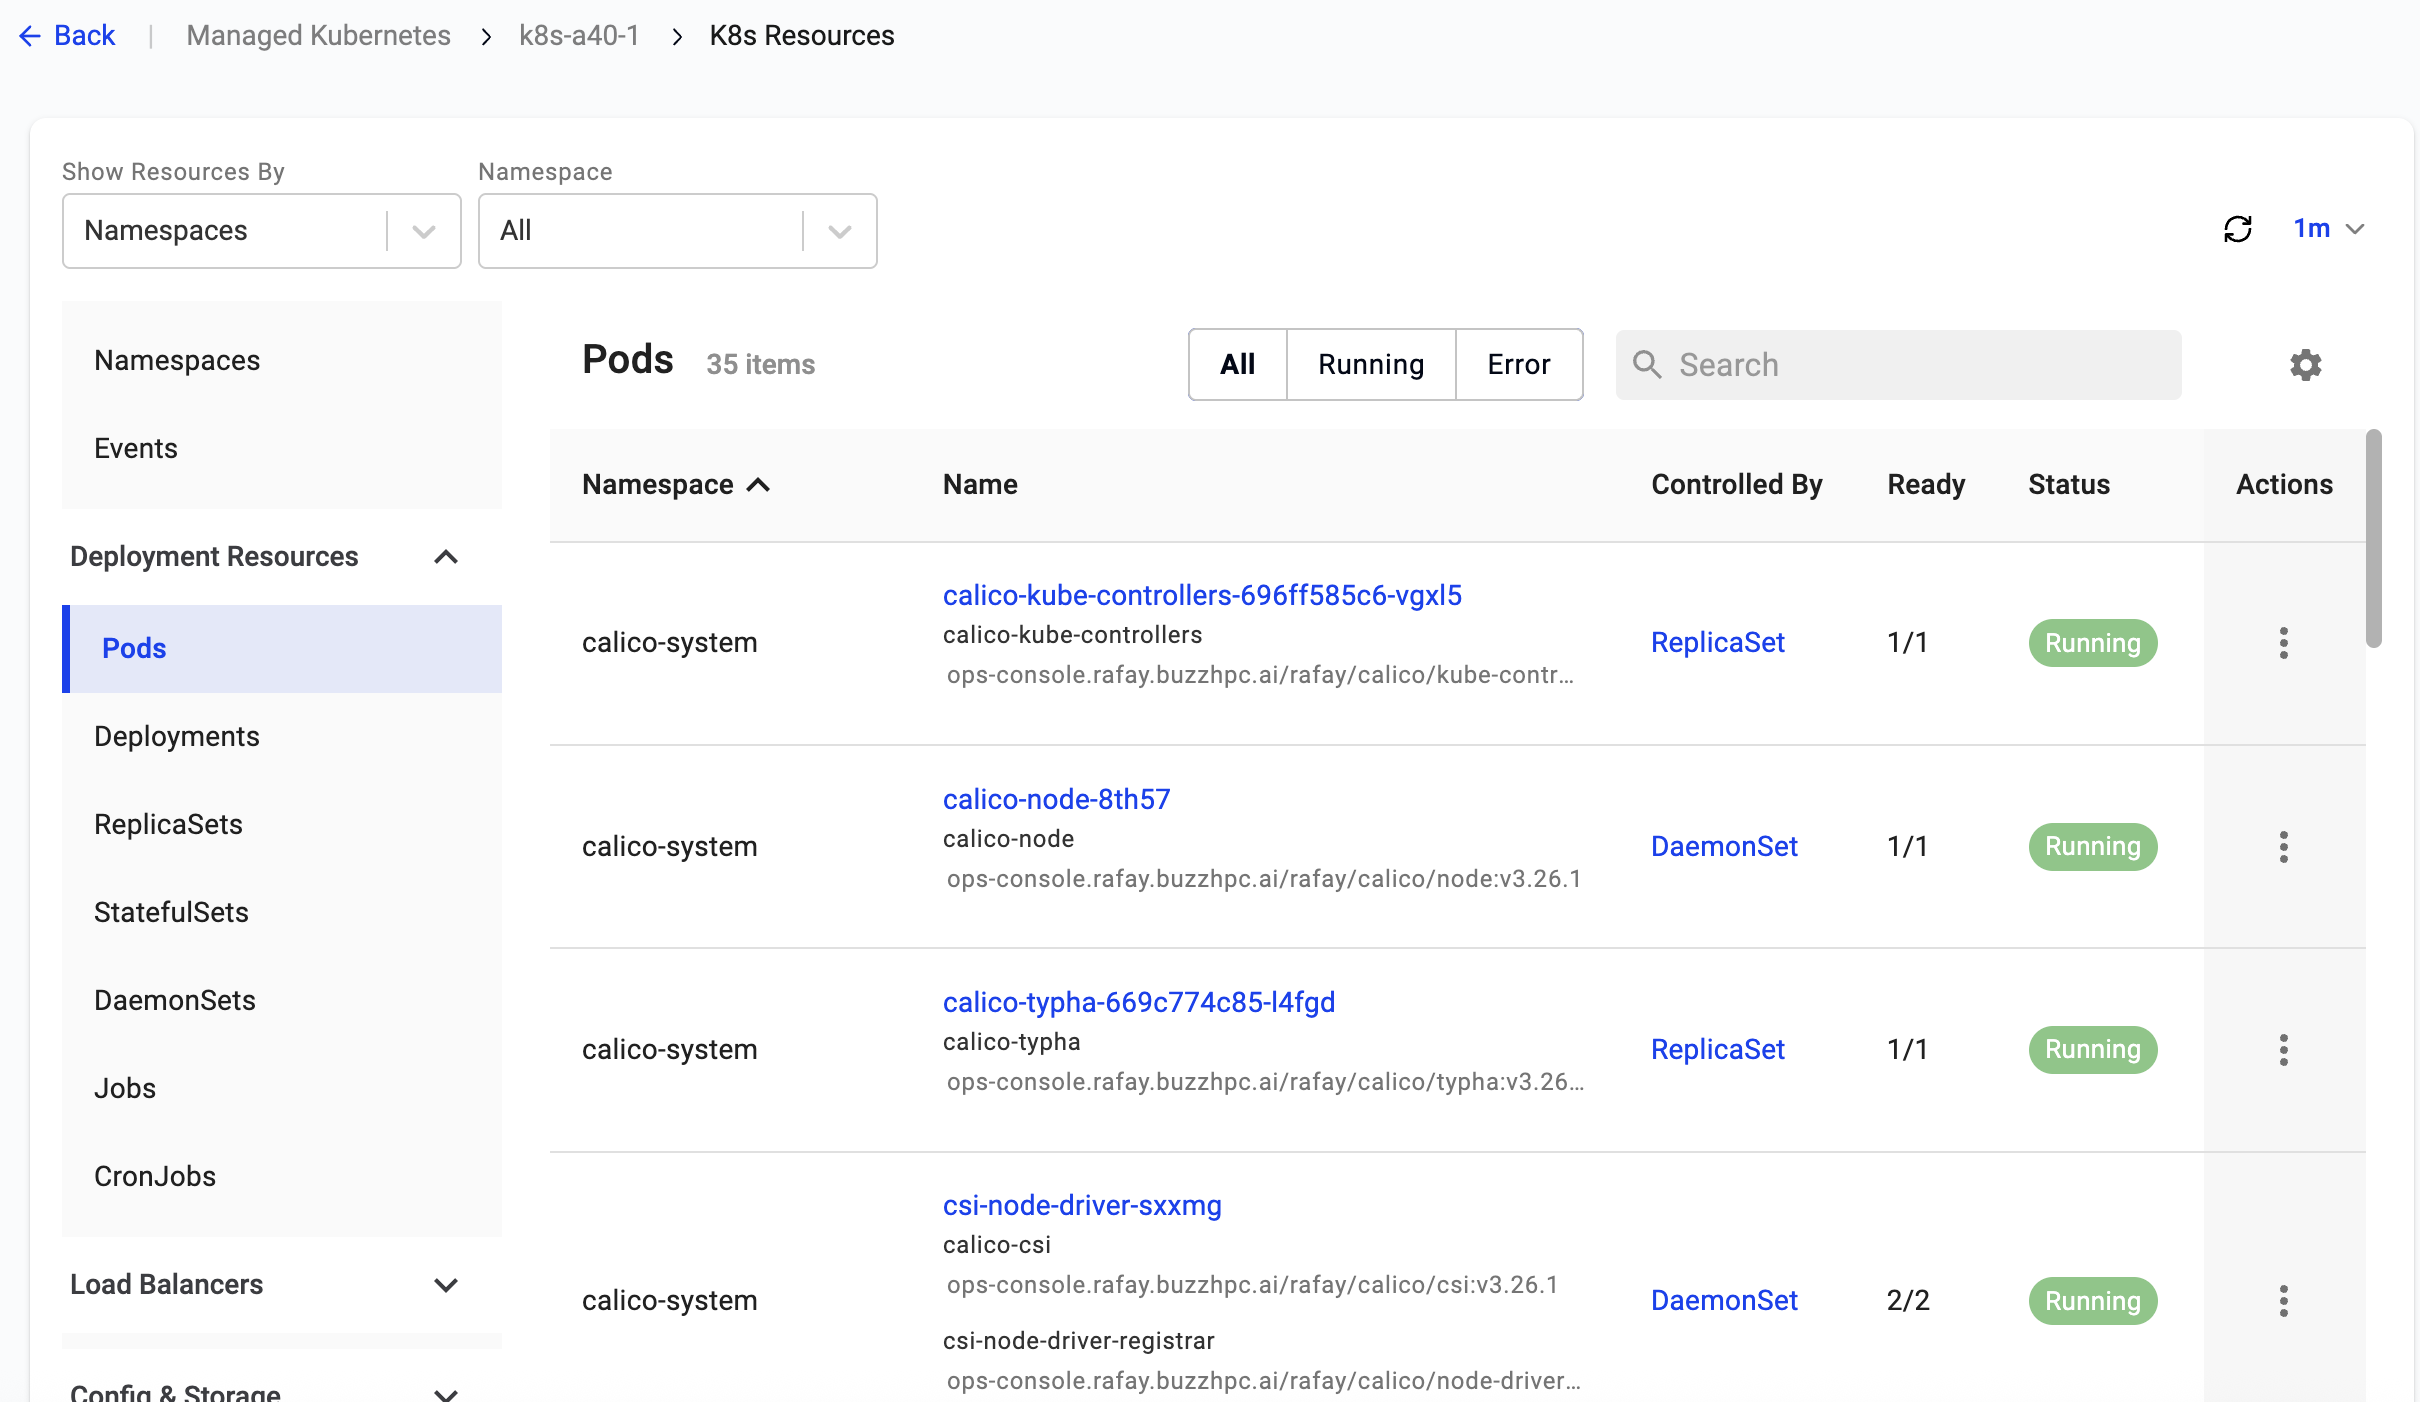Image resolution: width=2420 pixels, height=1402 pixels.
Task: Open pod csi-node-driver-sxxmg
Action: [1082, 1205]
